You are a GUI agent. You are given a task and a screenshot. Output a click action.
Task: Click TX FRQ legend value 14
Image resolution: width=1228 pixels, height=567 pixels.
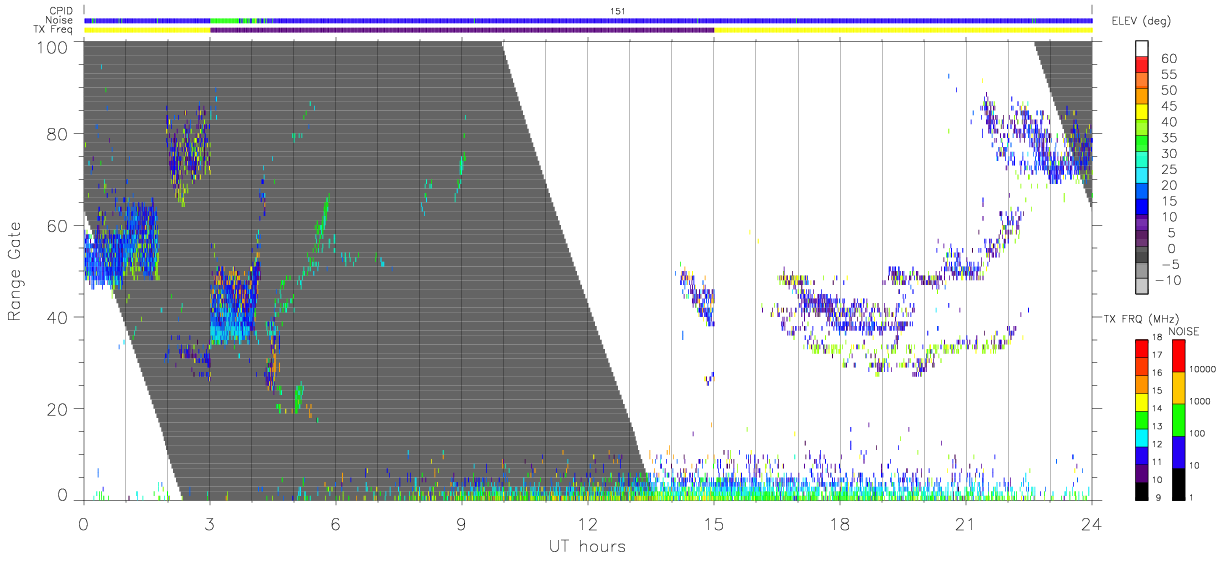coord(1157,410)
